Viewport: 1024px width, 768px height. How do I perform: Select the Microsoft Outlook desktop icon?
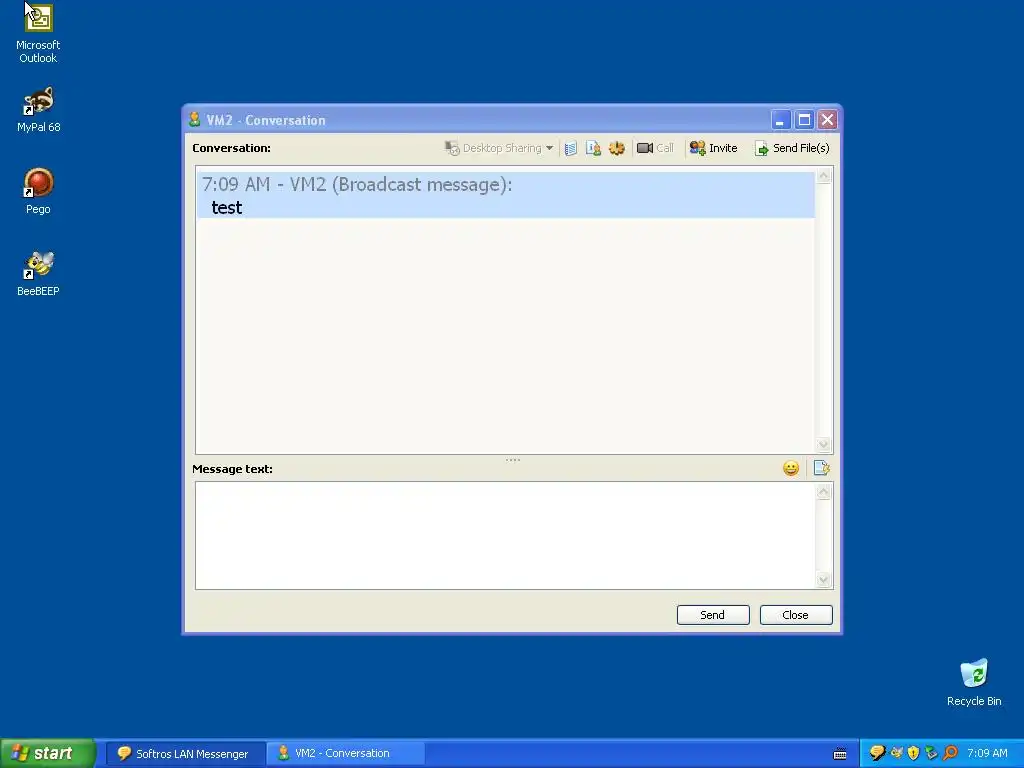click(x=38, y=34)
